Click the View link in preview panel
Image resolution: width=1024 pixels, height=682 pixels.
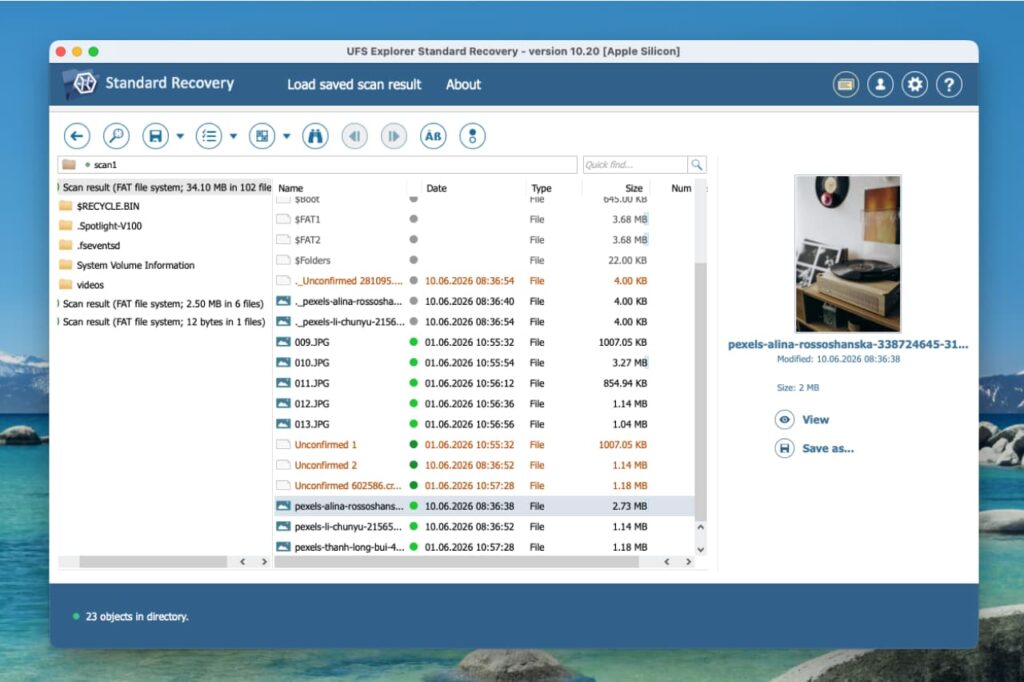[815, 420]
